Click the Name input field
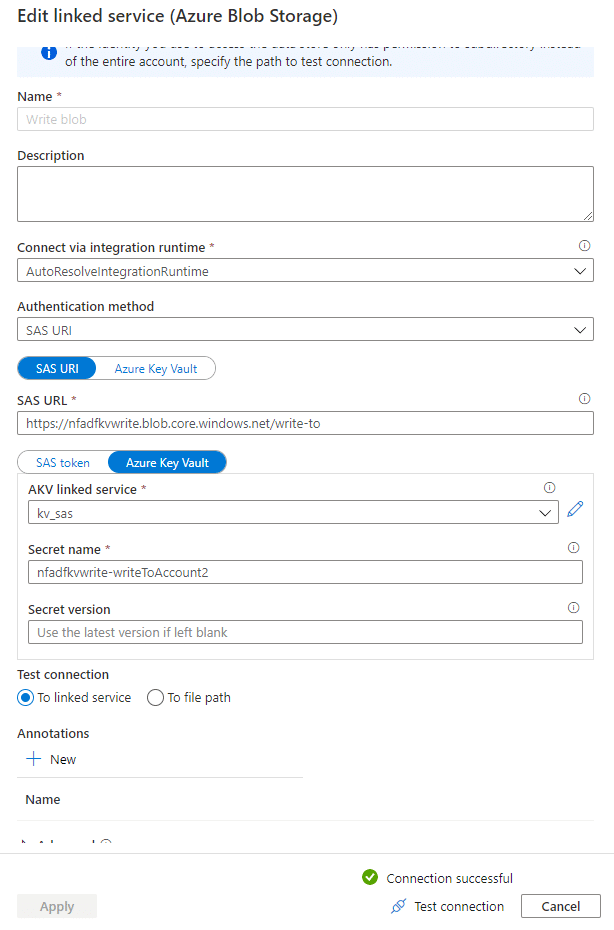614x930 pixels. pyautogui.click(x=305, y=119)
